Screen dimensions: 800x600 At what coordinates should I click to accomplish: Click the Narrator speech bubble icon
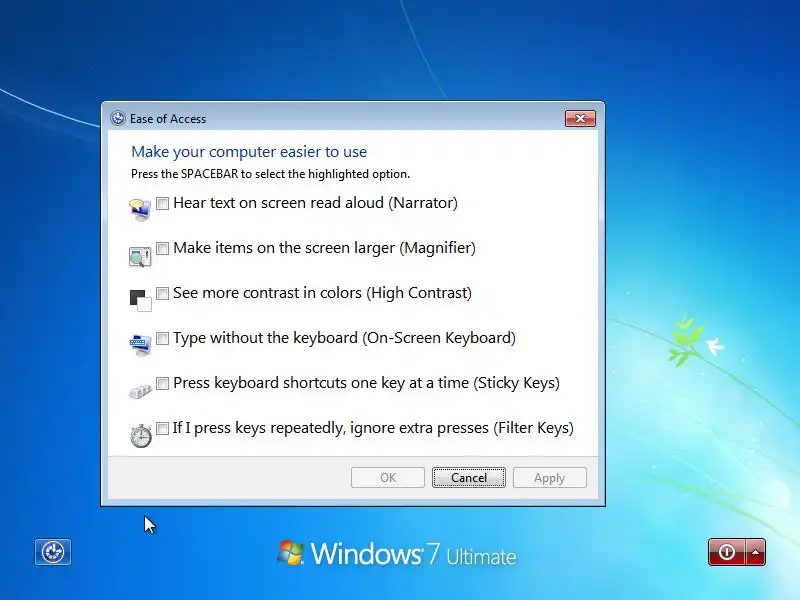click(140, 210)
